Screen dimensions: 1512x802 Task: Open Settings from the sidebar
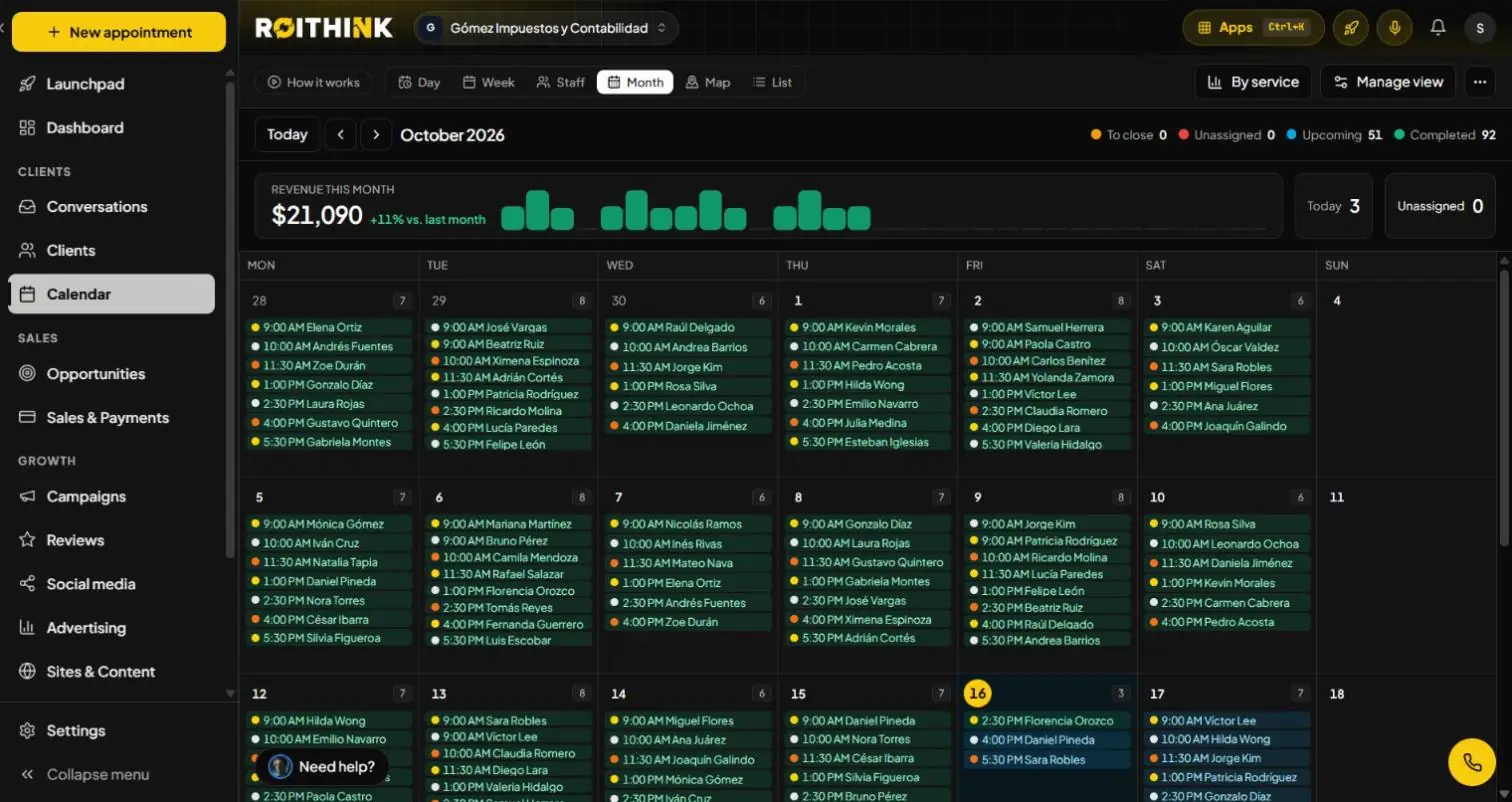point(111,731)
